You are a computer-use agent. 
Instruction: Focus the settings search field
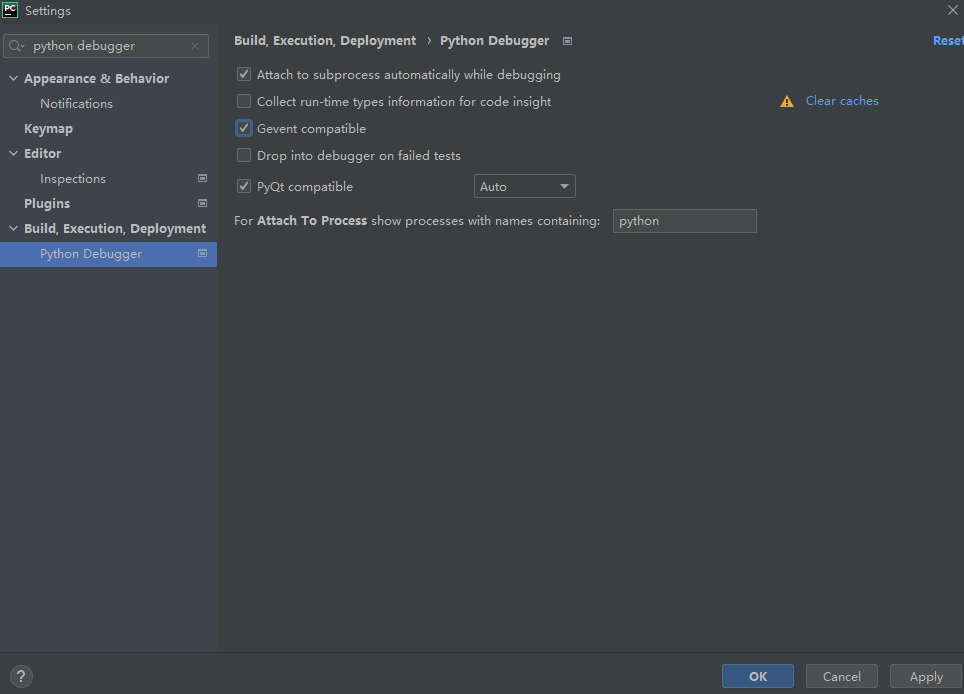(x=106, y=46)
